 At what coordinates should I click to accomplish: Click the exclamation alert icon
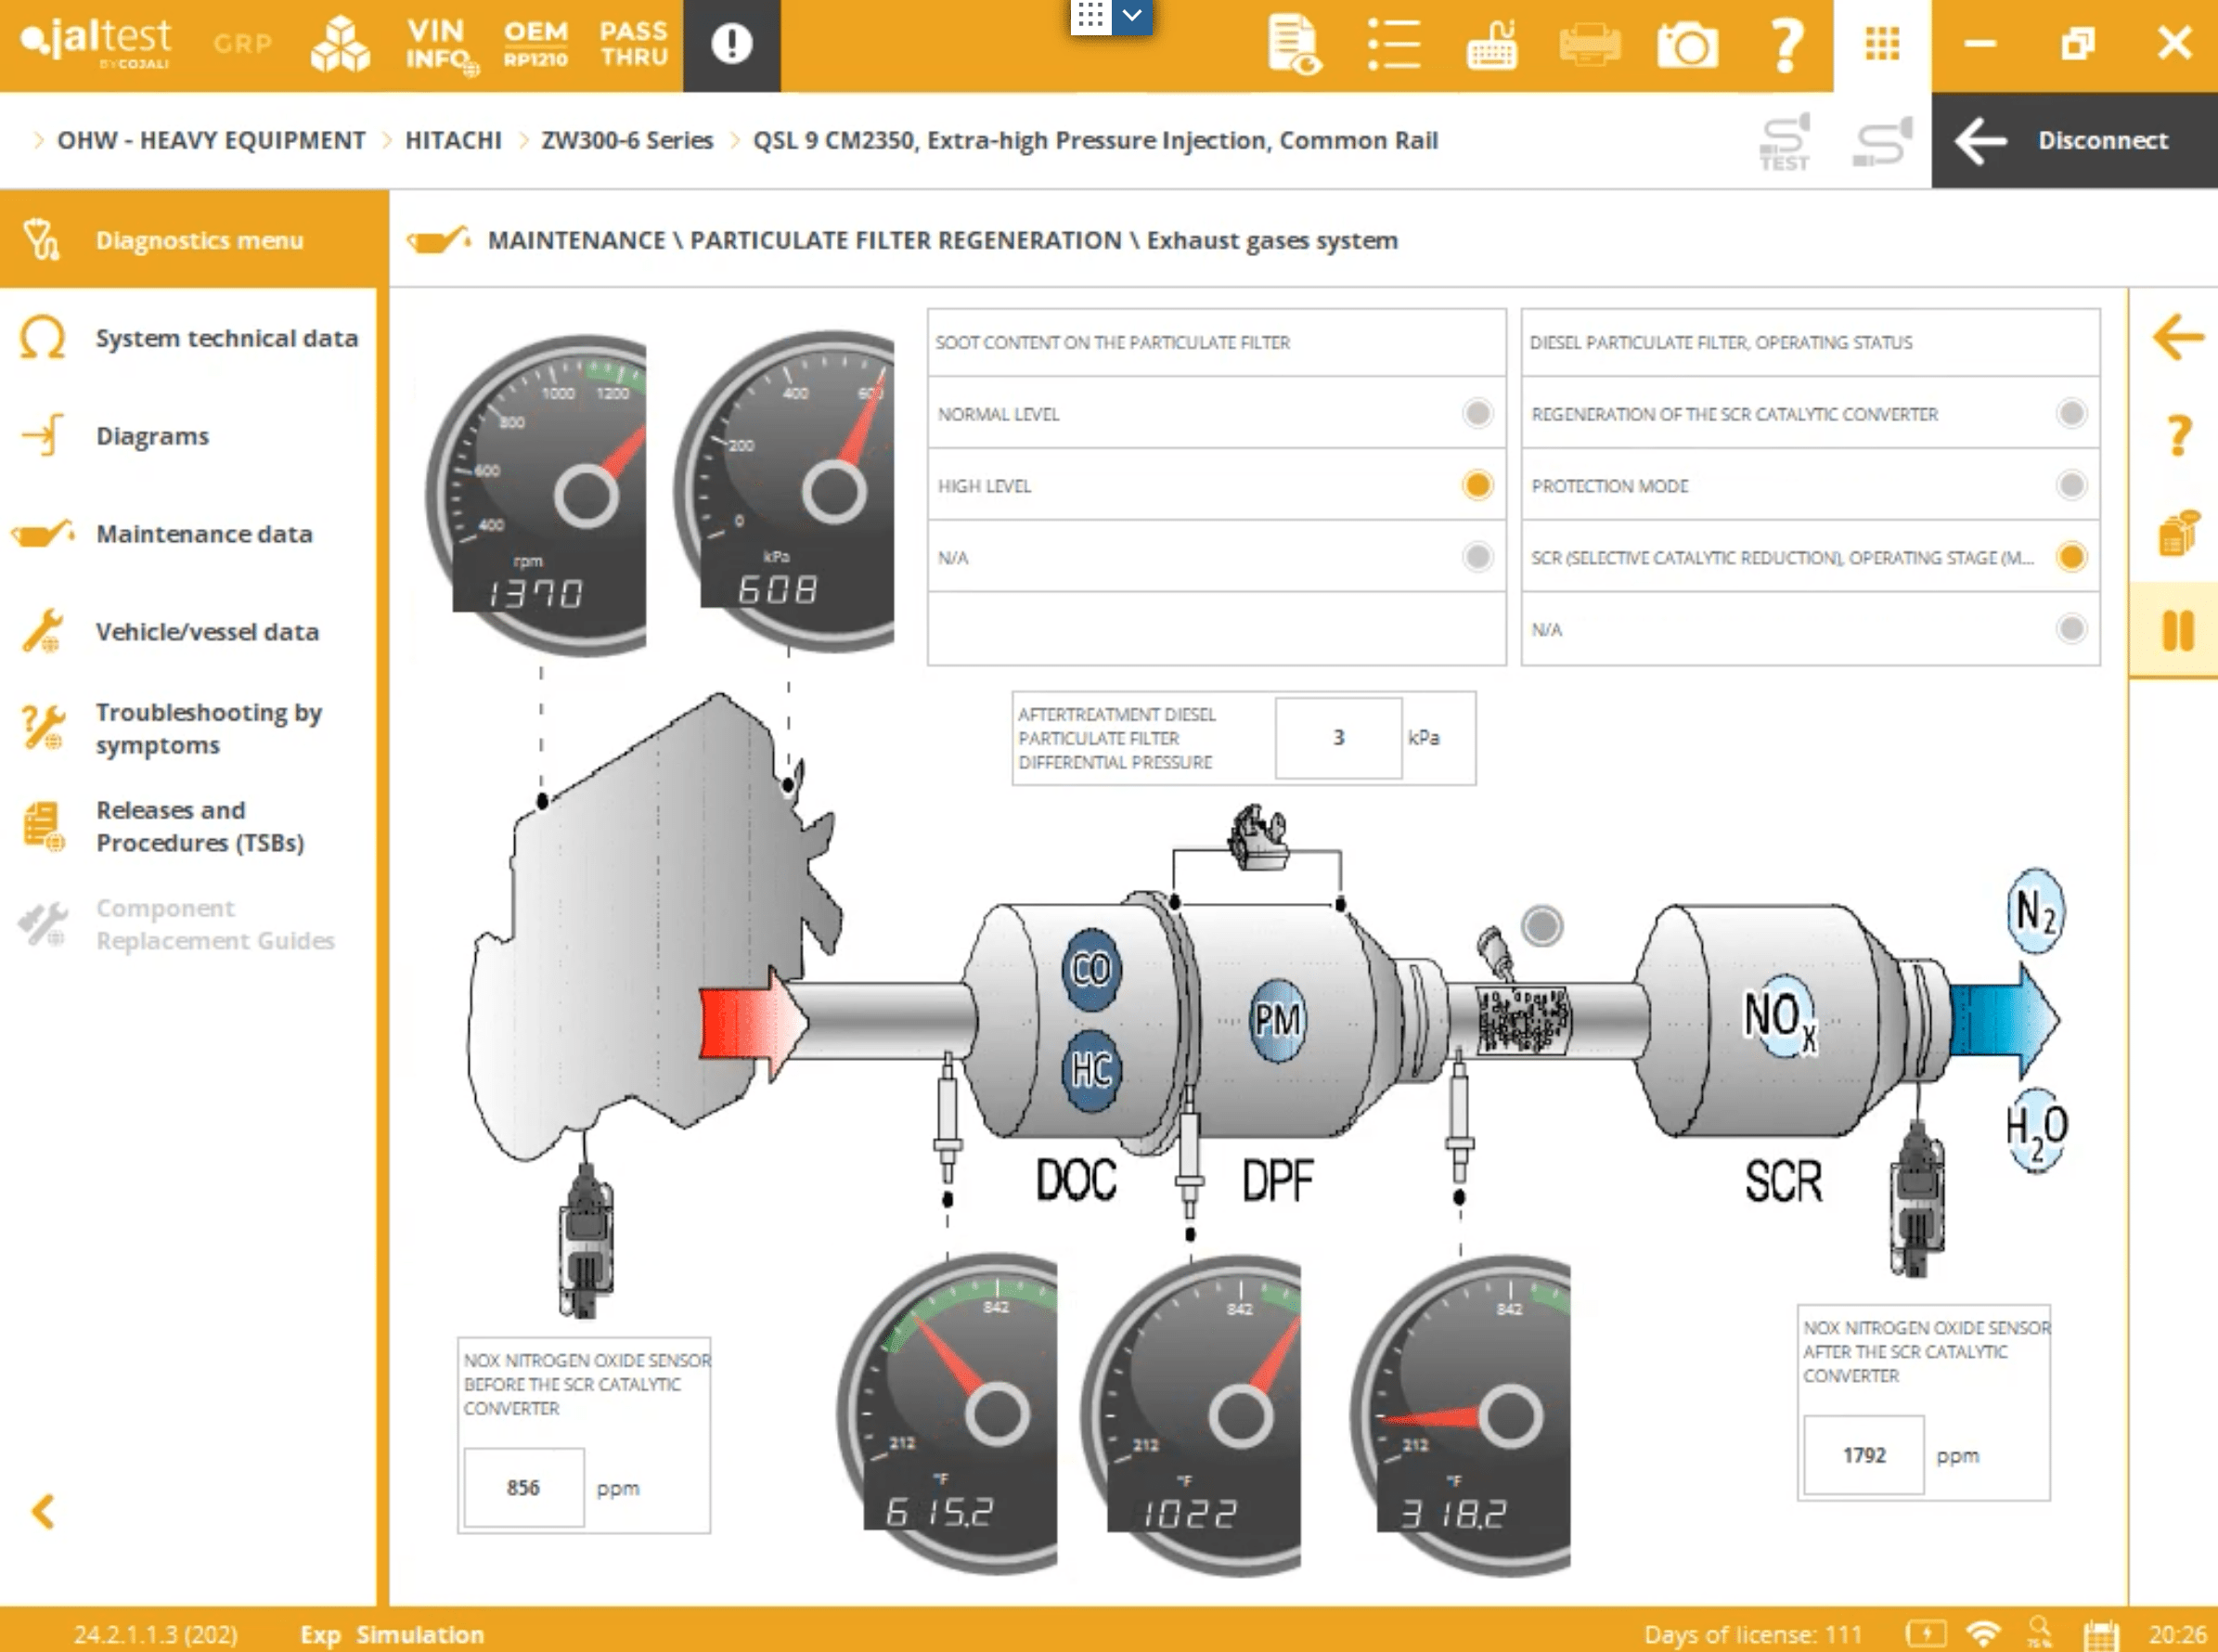coord(731,45)
